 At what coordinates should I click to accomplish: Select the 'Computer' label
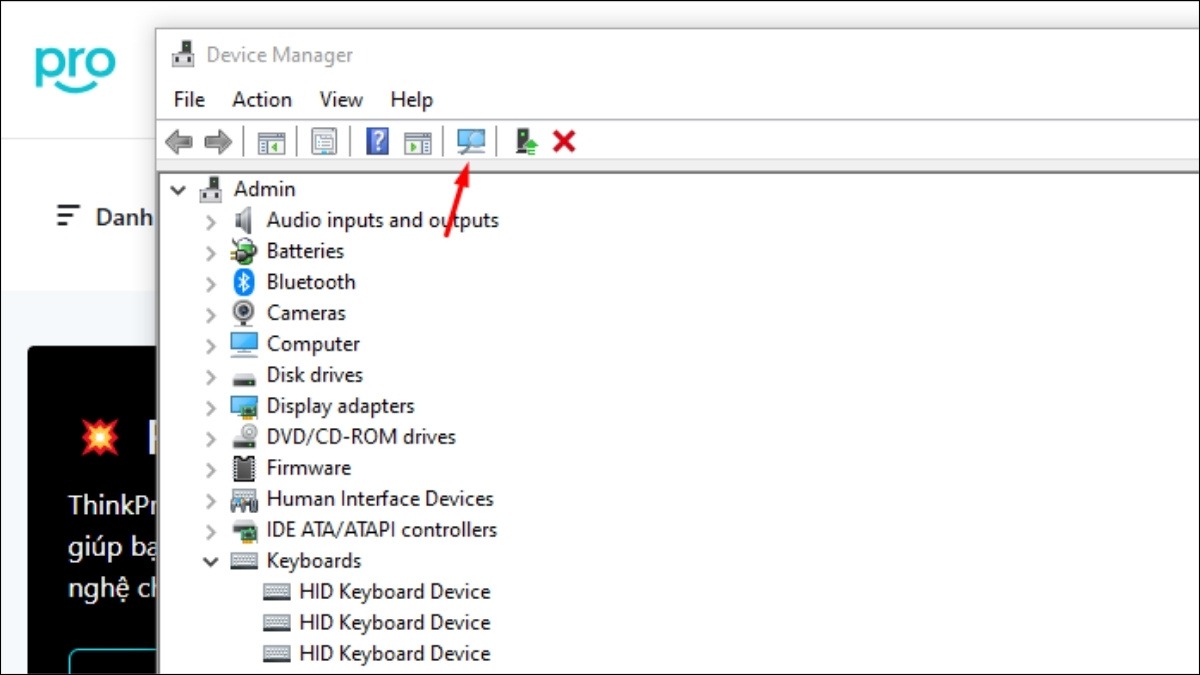[313, 344]
